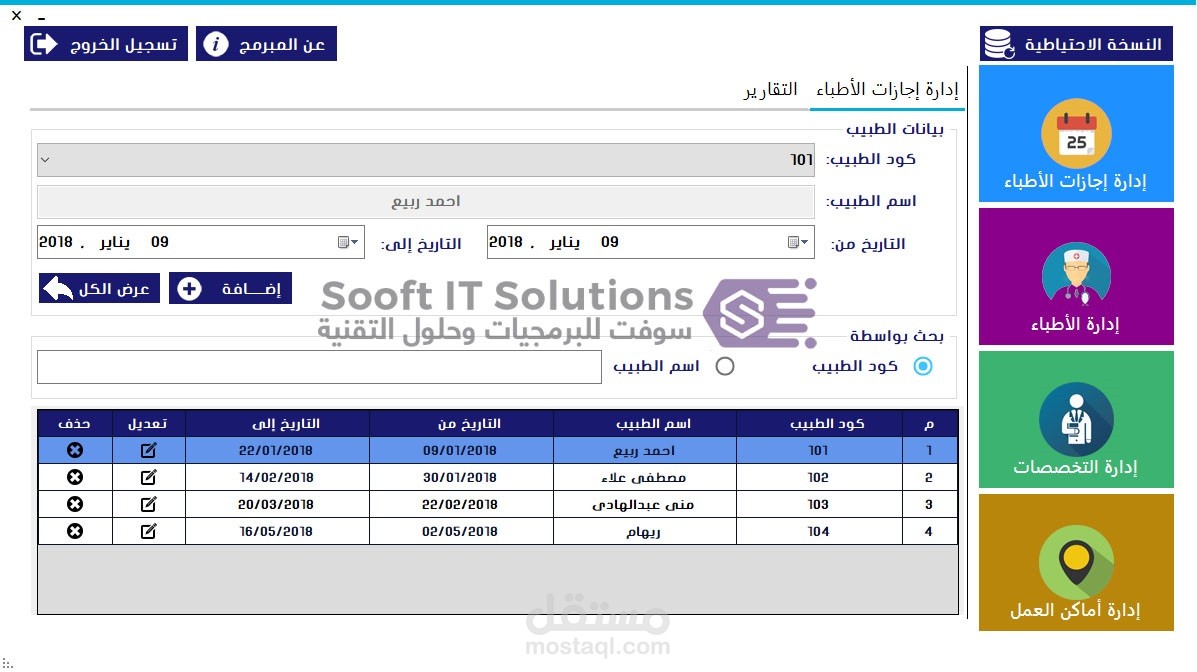This screenshot has width=1197, height=672.
Task: Delete ريهام's vacation entry
Action: pyautogui.click(x=75, y=531)
